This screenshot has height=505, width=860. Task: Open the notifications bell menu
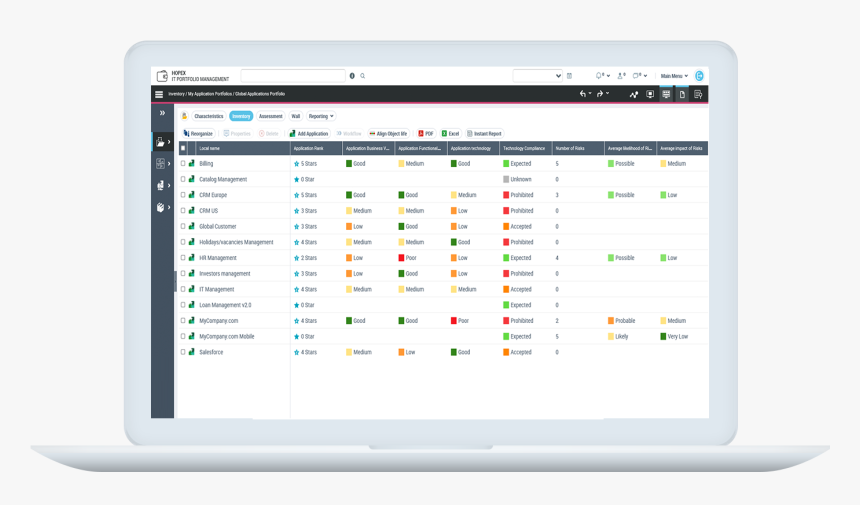pos(603,76)
